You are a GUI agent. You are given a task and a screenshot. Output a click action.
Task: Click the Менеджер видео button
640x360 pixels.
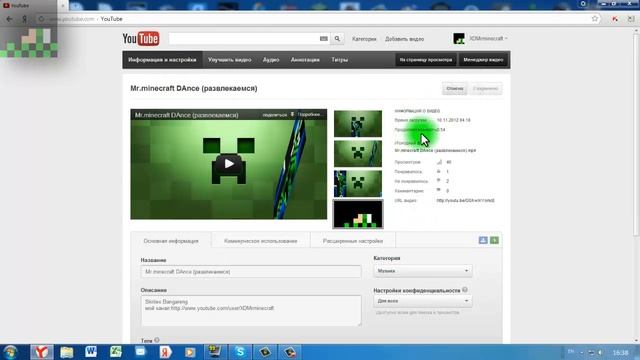point(483,60)
